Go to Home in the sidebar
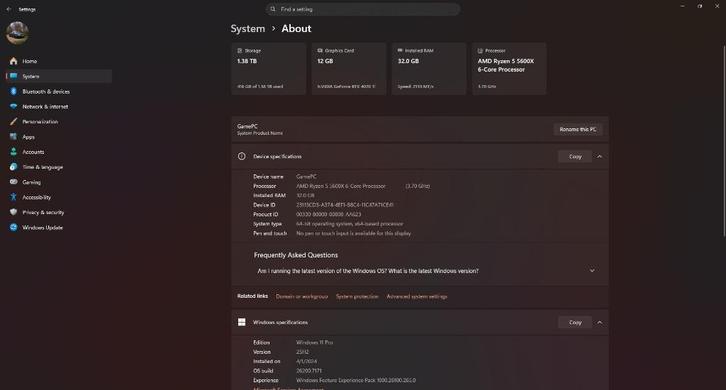The height and width of the screenshot is (390, 726). 59,61
